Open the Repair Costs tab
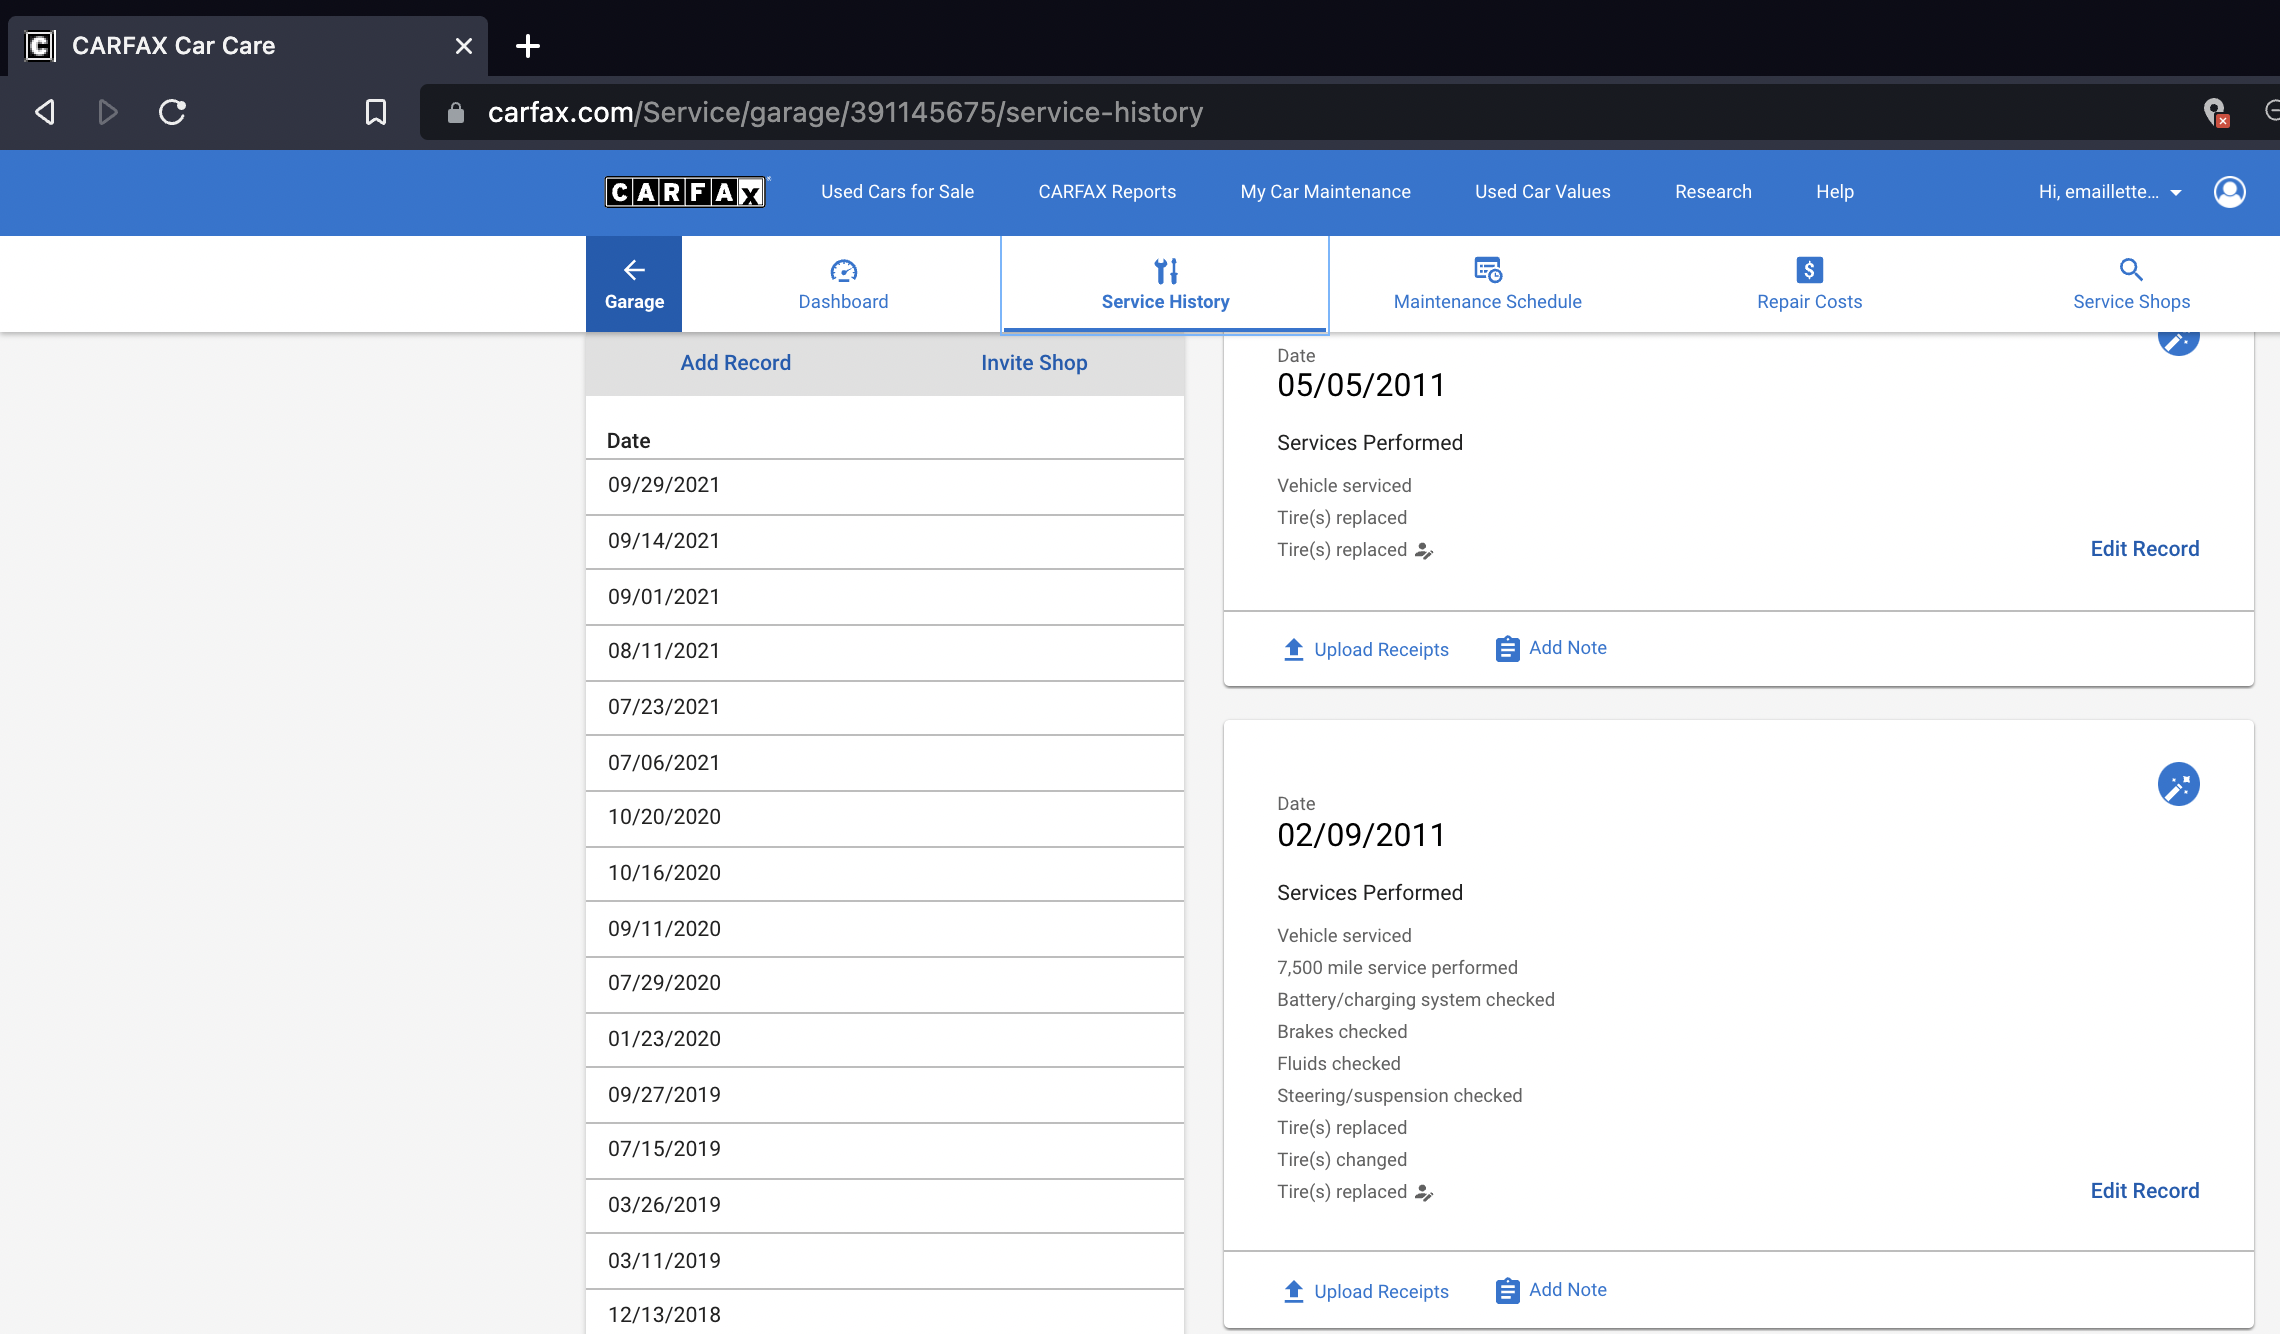 pos(1809,284)
